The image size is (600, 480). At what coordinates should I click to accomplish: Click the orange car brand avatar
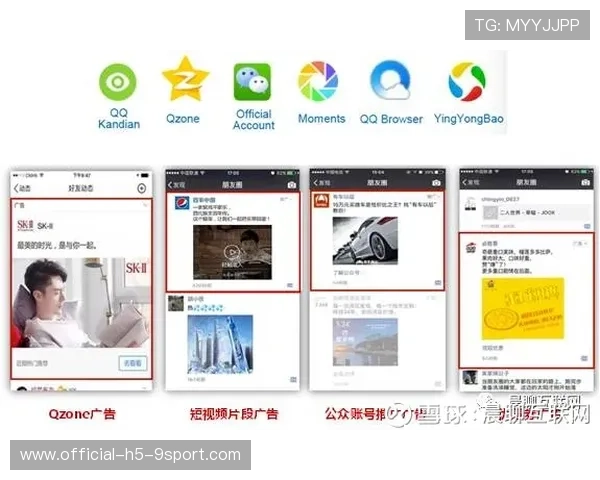click(321, 201)
